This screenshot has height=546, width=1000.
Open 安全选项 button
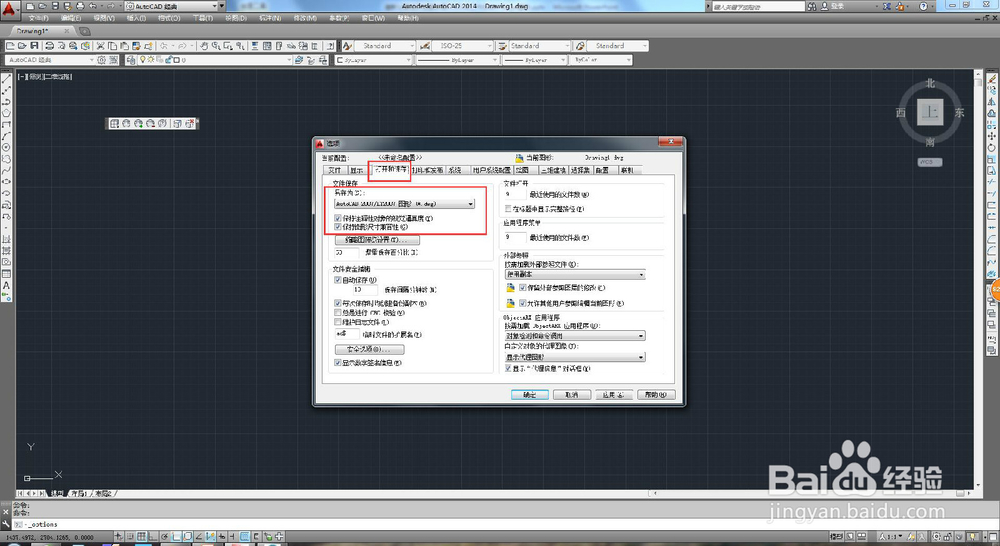(x=369, y=350)
